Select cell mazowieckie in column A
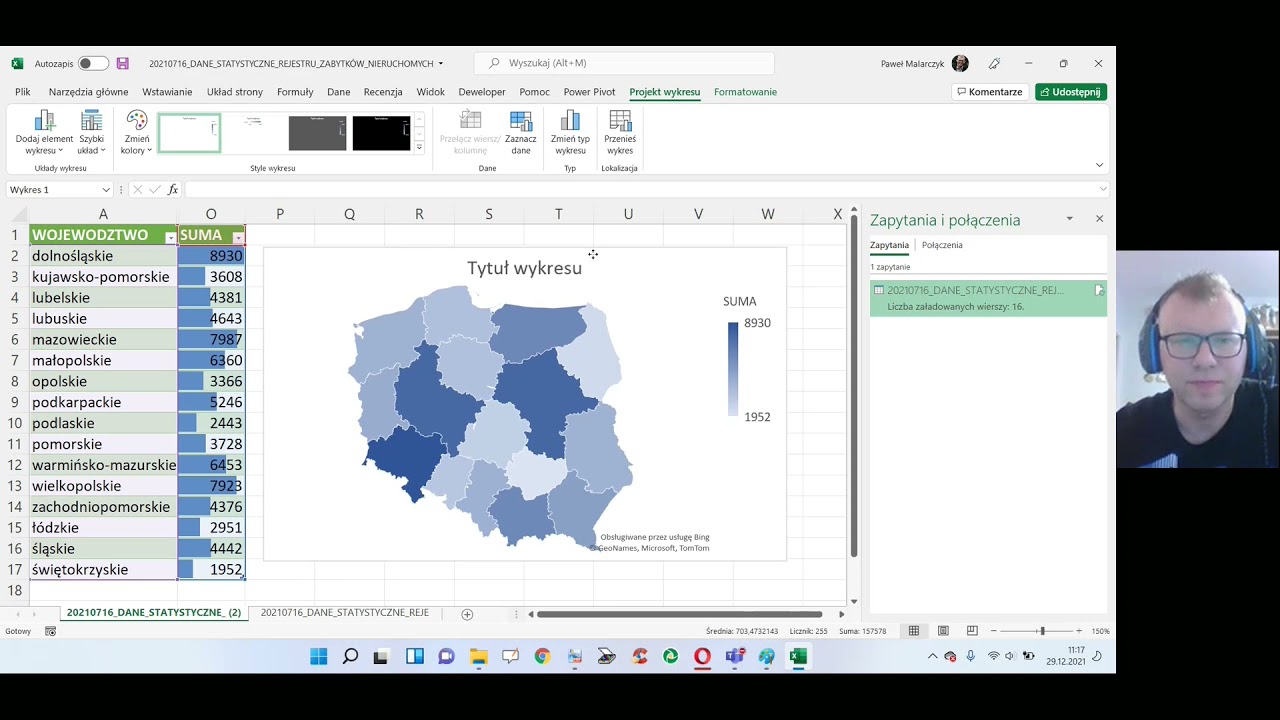Screen dimensions: 1280x720 pyautogui.click(x=103, y=339)
